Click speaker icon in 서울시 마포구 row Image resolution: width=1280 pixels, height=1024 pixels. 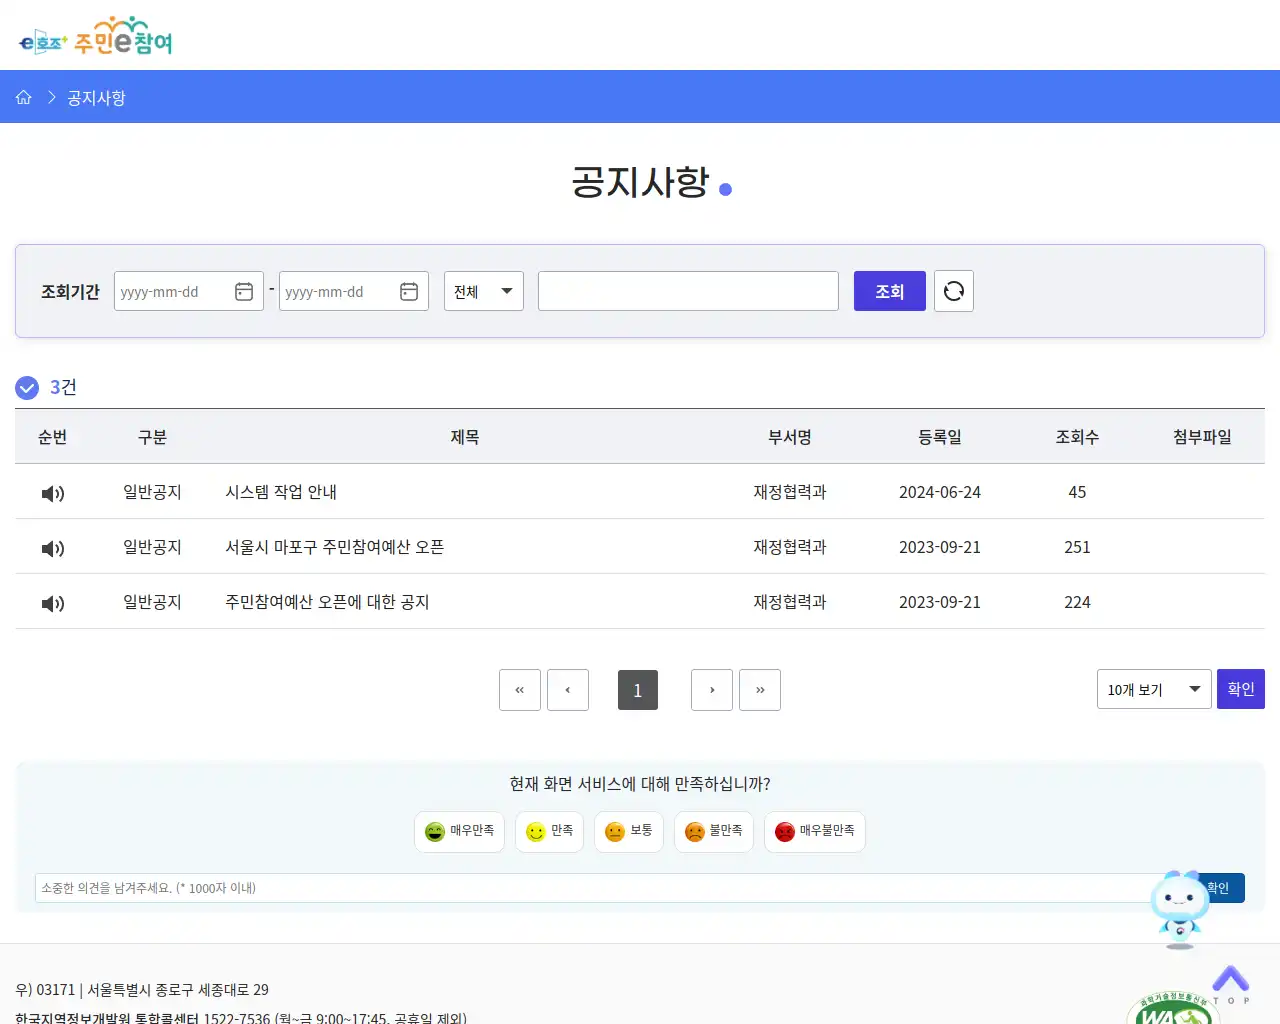pos(53,548)
